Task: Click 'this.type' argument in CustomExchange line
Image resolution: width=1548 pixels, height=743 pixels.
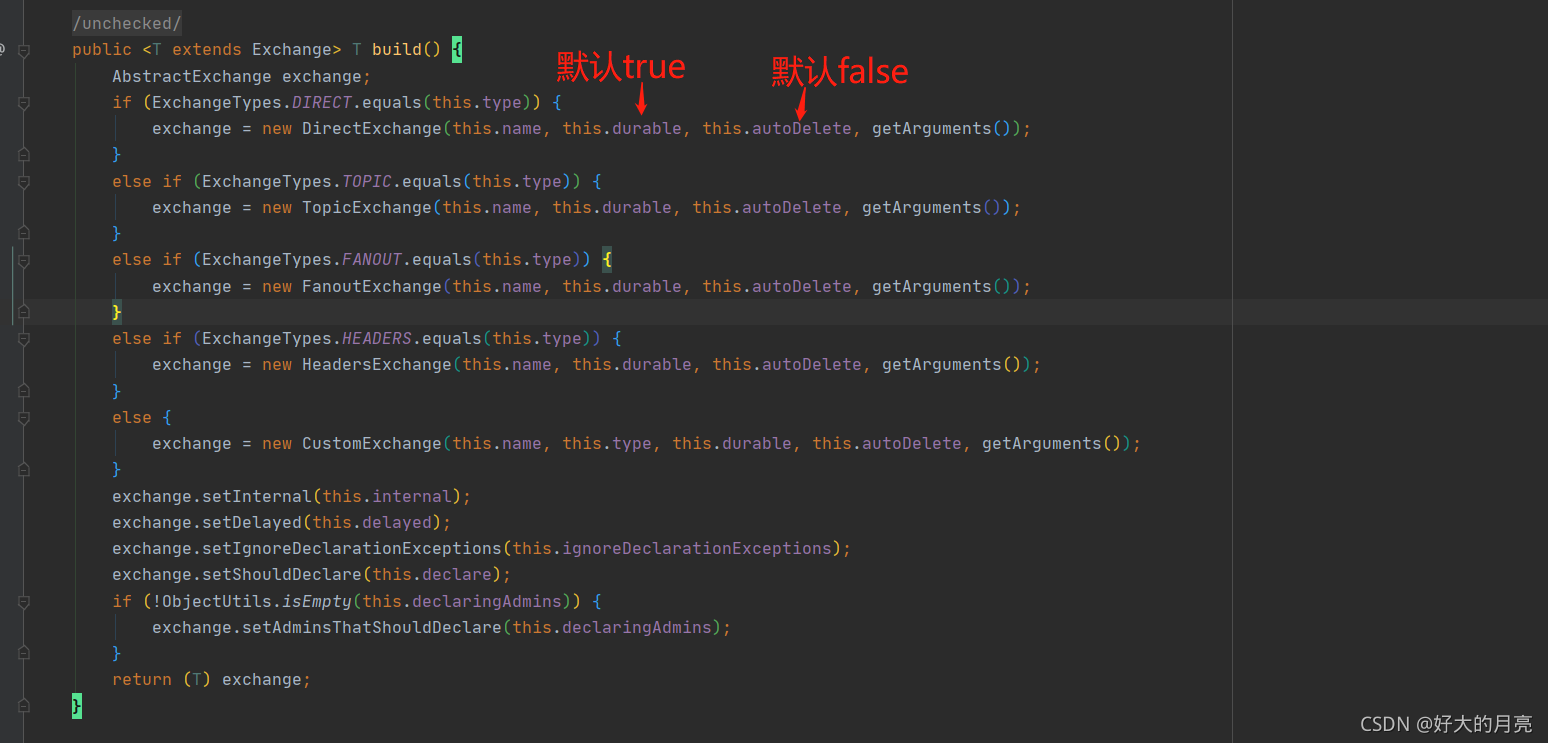Action: click(607, 443)
